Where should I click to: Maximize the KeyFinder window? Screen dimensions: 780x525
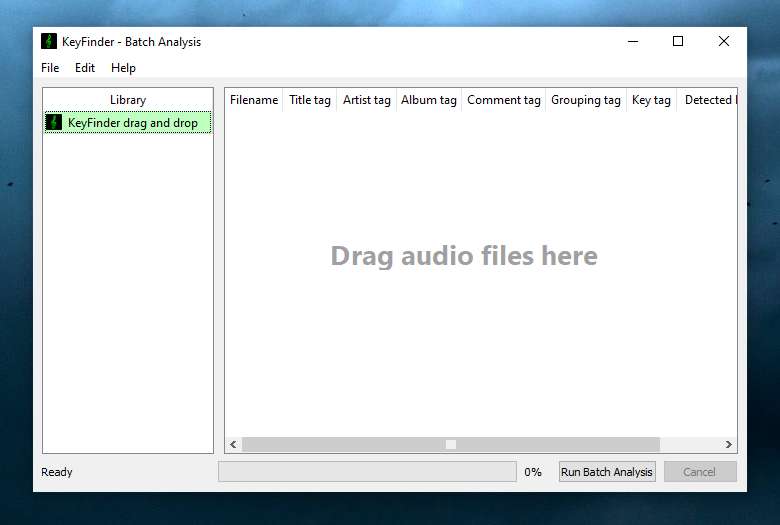click(x=678, y=41)
